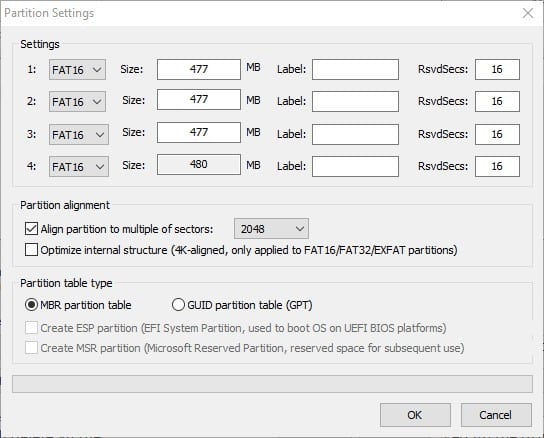544x438 pixels.
Task: Open file system dropdown for partition 2
Action: [x=77, y=101]
